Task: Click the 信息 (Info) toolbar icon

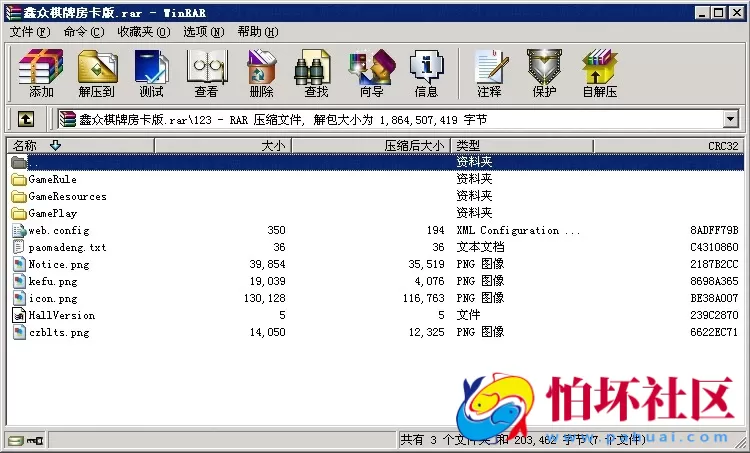Action: [427, 66]
